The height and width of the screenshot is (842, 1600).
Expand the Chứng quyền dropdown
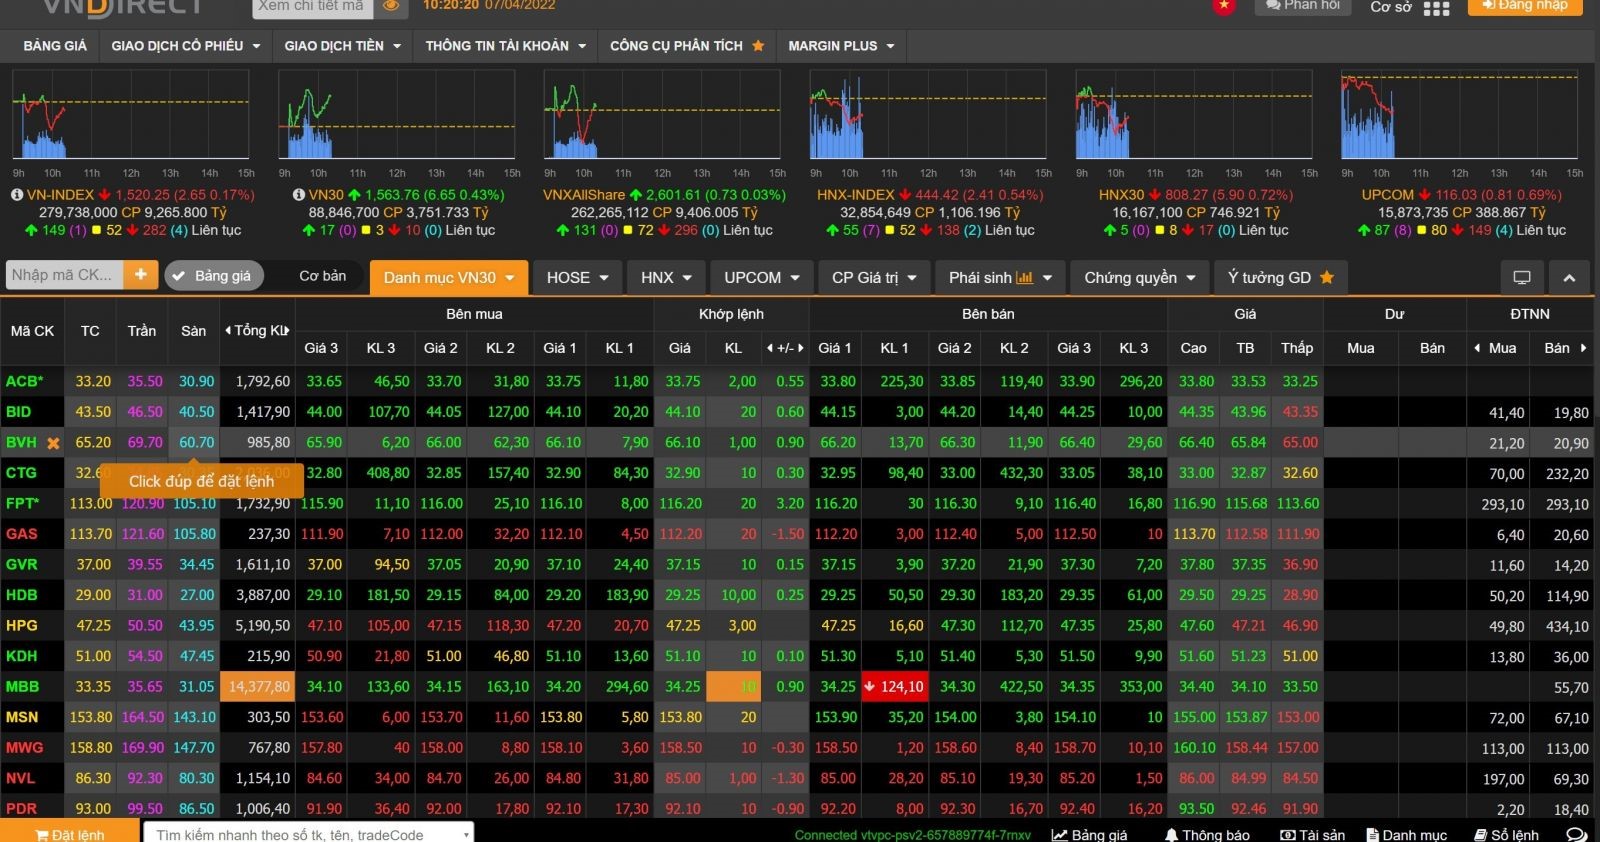(1139, 278)
